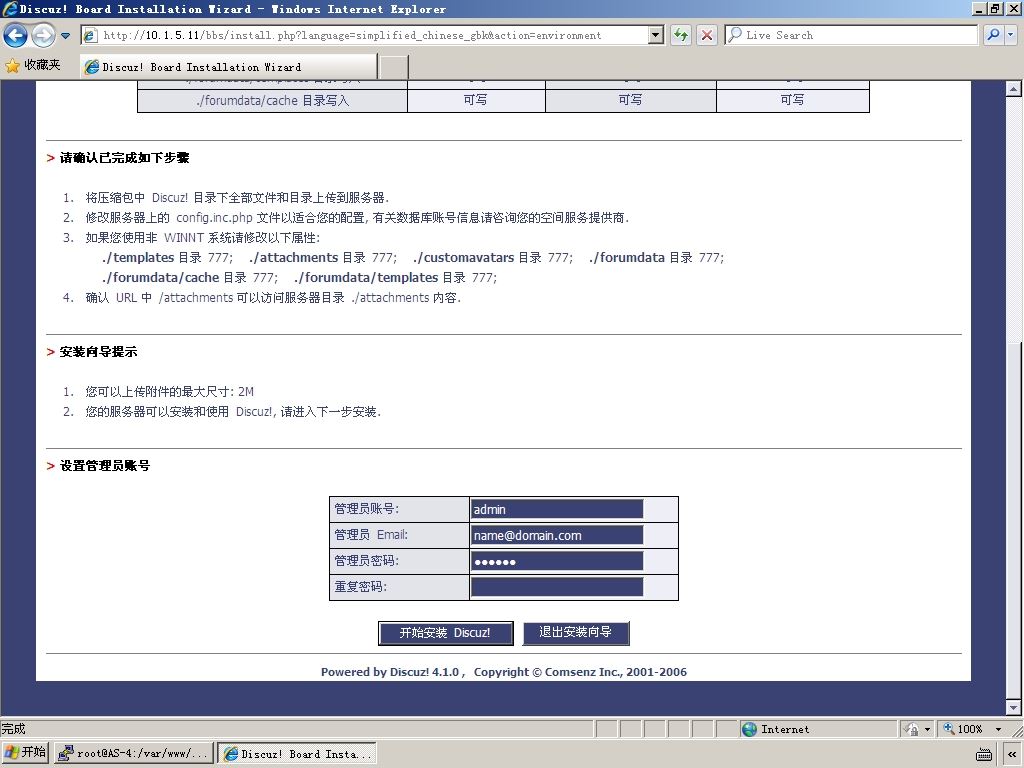Click the 重复密码: label cell

(399, 587)
